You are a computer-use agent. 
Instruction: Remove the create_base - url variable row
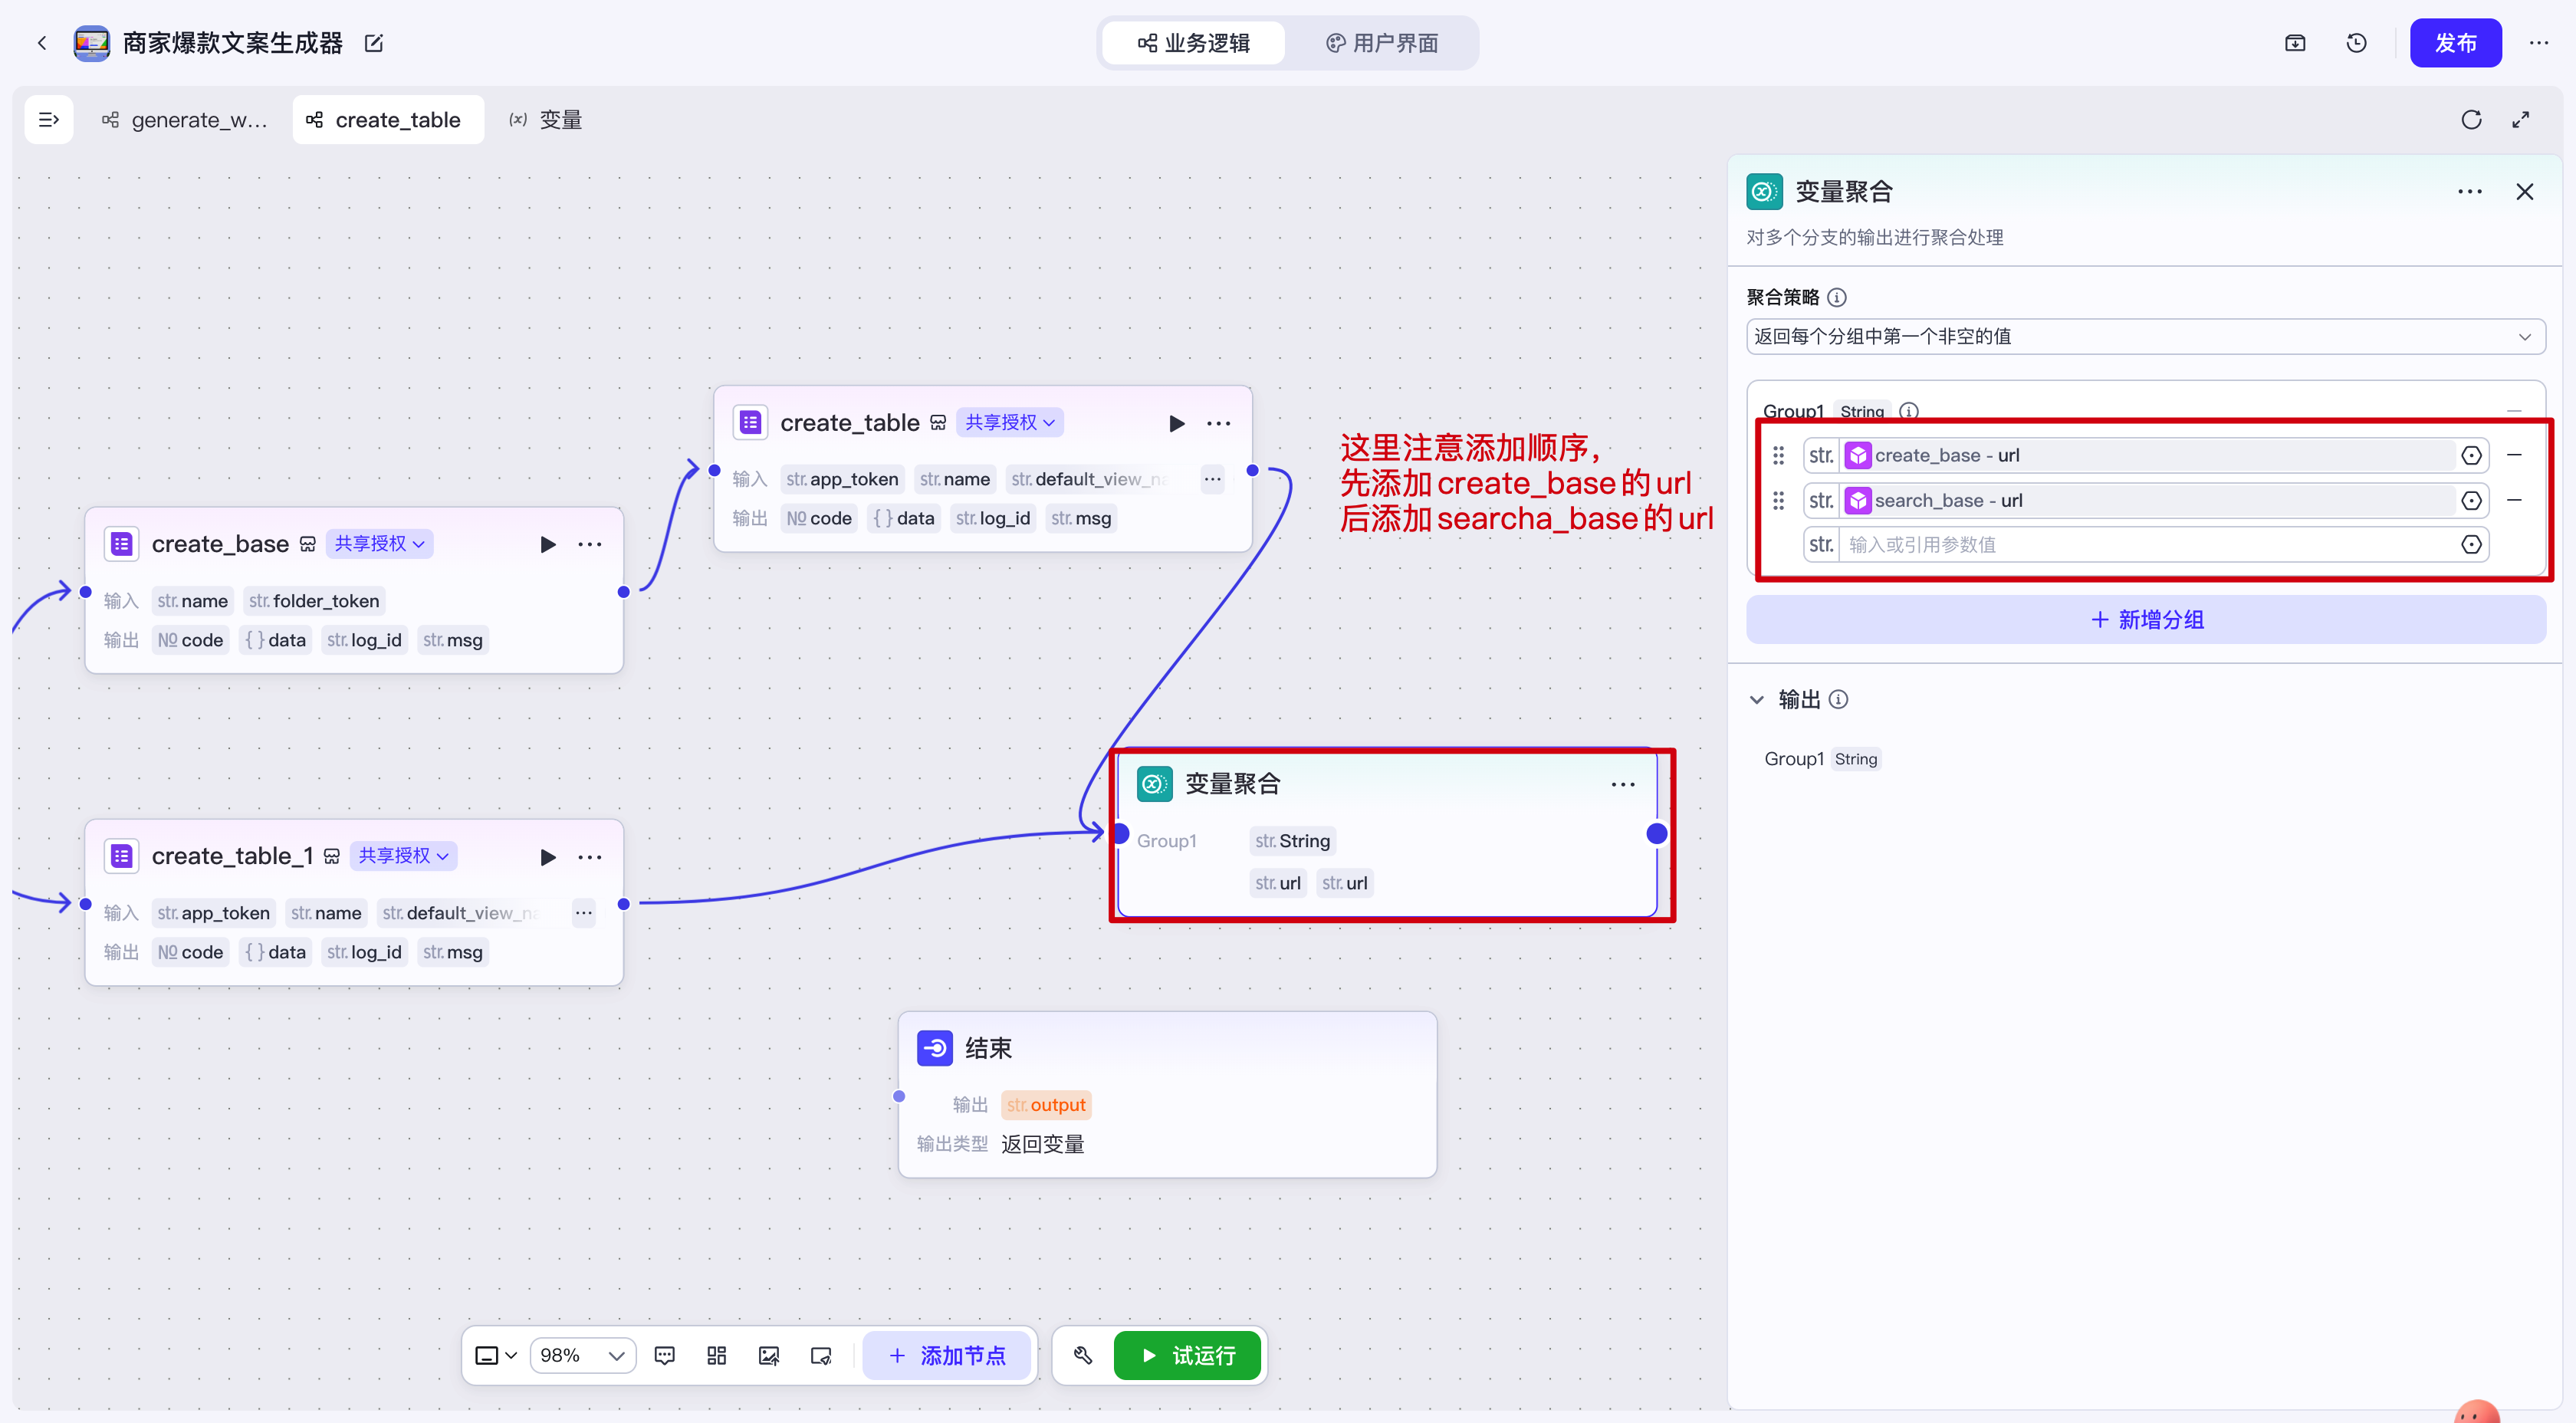click(x=2514, y=455)
